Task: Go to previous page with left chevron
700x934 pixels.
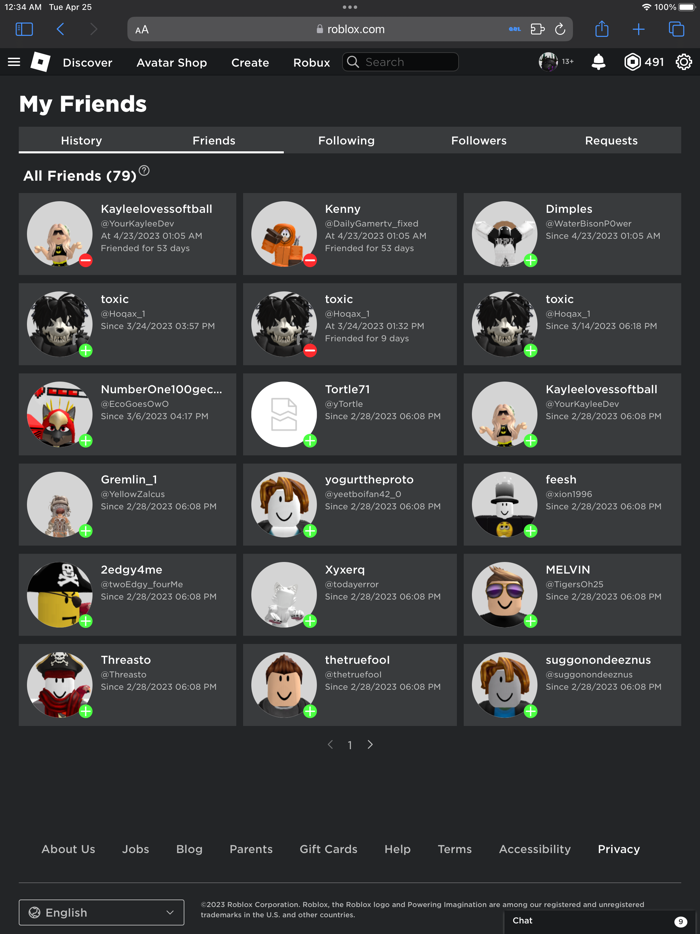Action: (x=330, y=745)
